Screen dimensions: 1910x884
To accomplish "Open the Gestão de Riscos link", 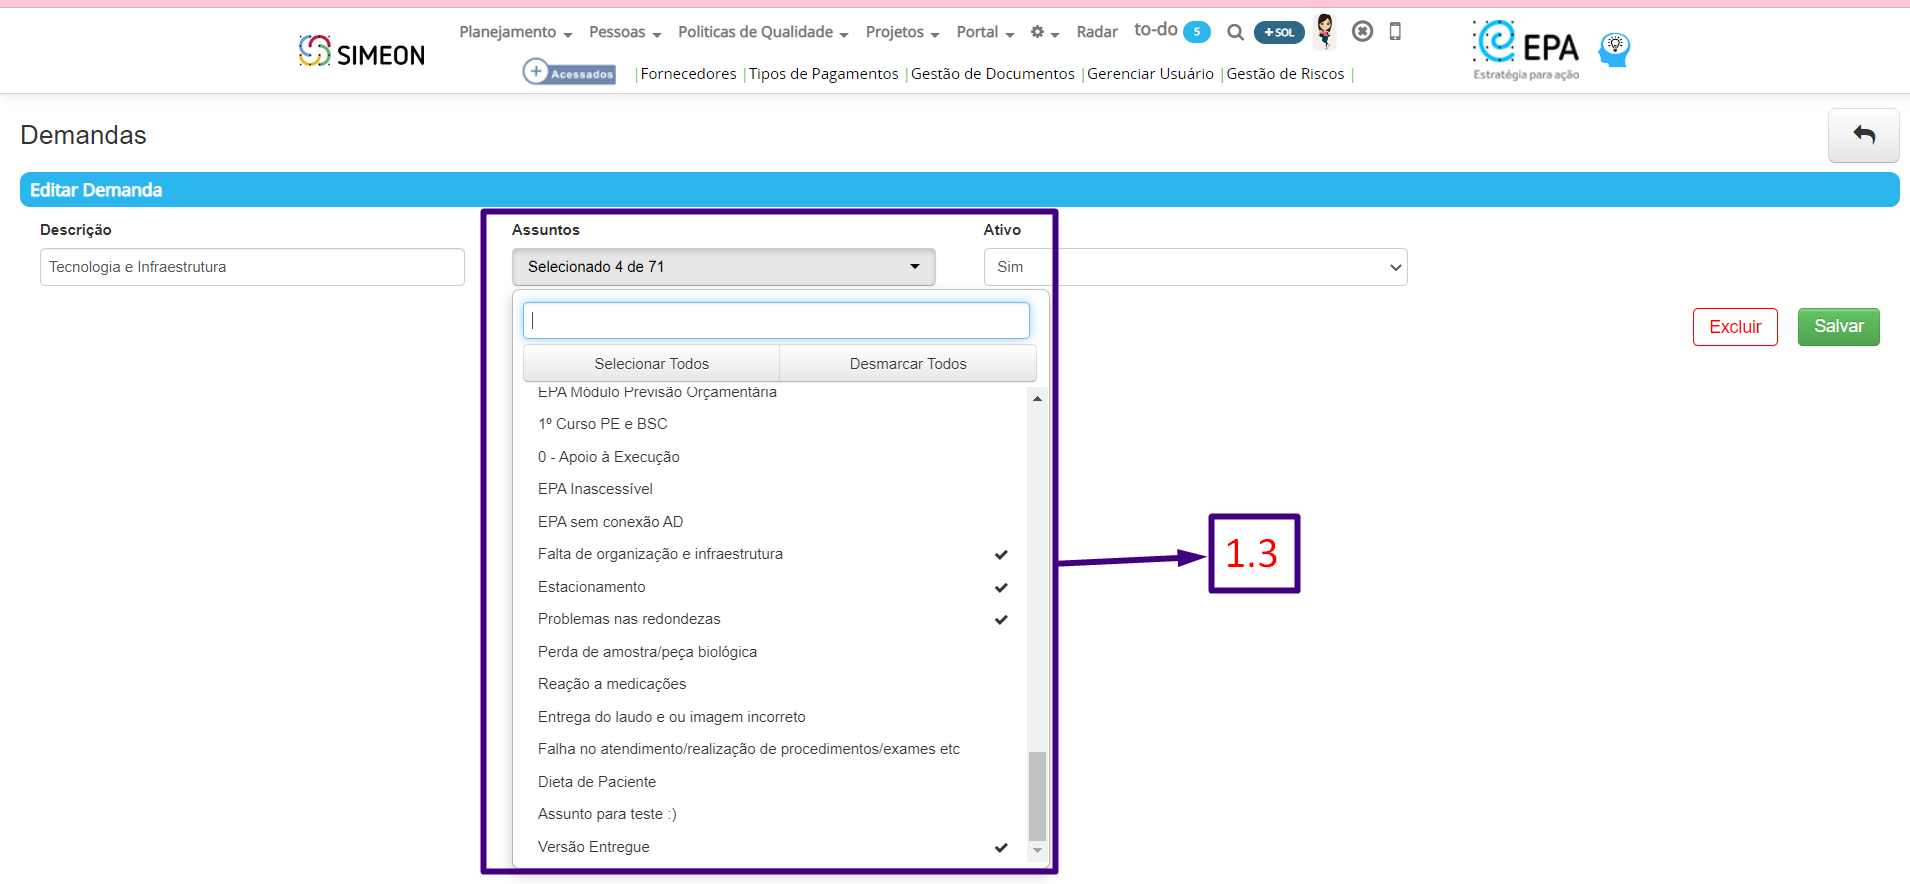I will tap(1285, 74).
